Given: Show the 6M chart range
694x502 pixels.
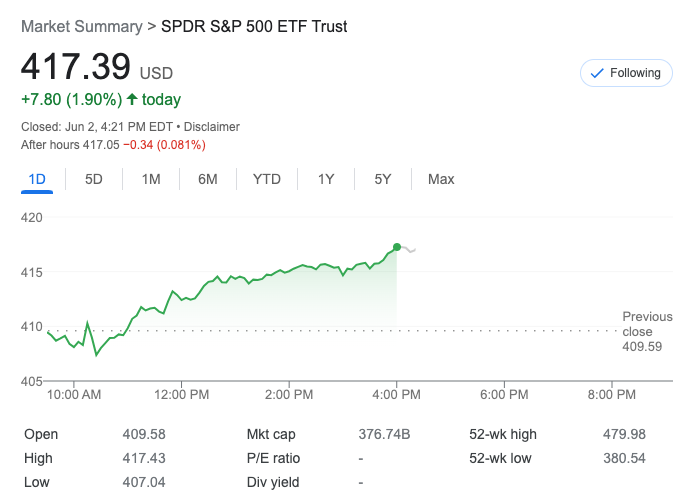Looking at the screenshot, I should pos(208,179).
